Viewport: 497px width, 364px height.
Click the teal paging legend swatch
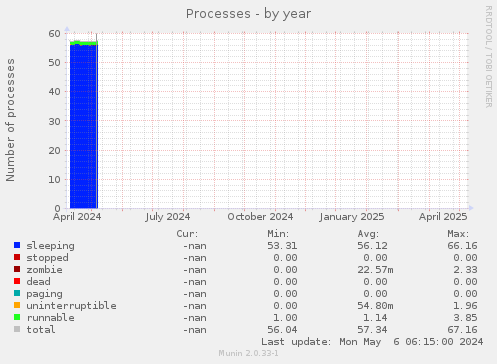(x=17, y=293)
